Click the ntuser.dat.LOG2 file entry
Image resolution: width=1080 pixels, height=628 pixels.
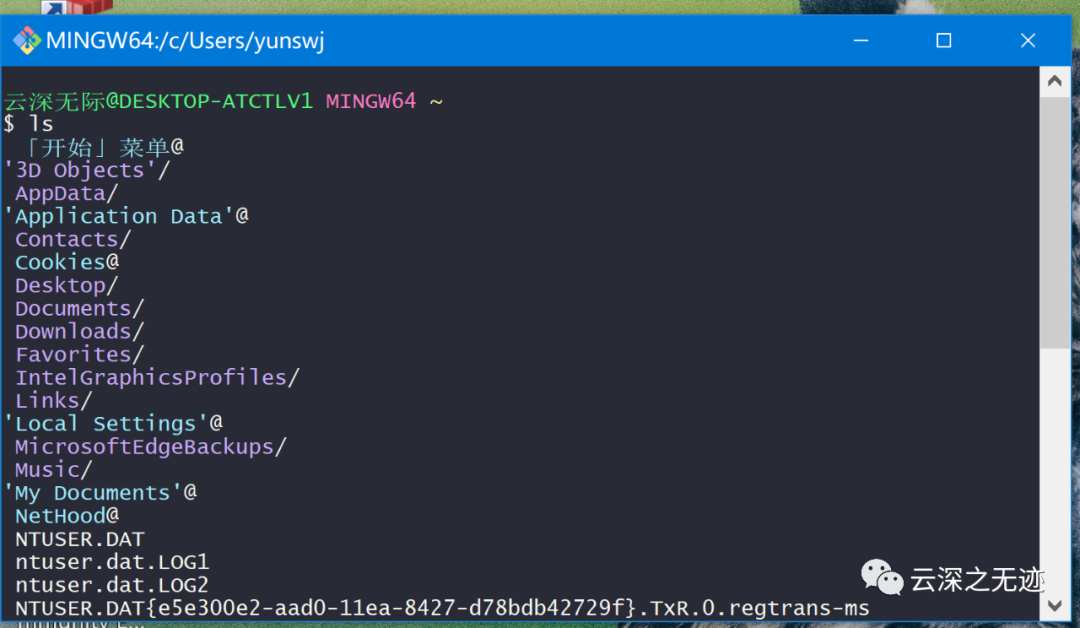coord(112,585)
